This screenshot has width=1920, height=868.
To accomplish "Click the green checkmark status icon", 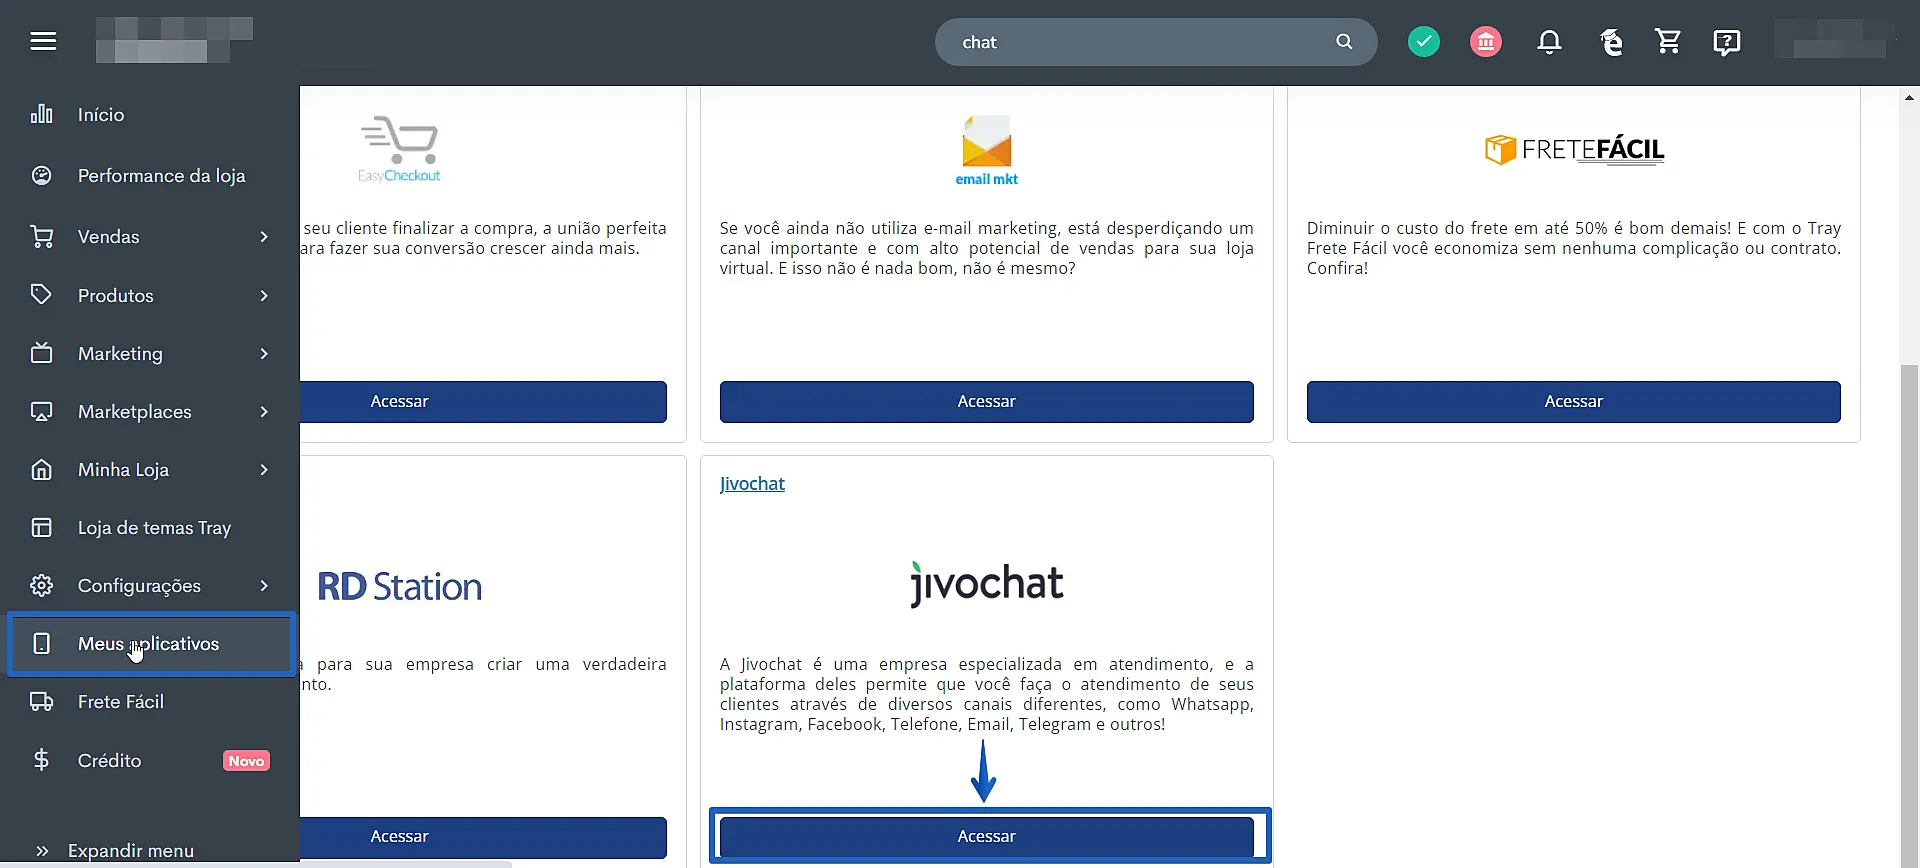I will click(1424, 42).
